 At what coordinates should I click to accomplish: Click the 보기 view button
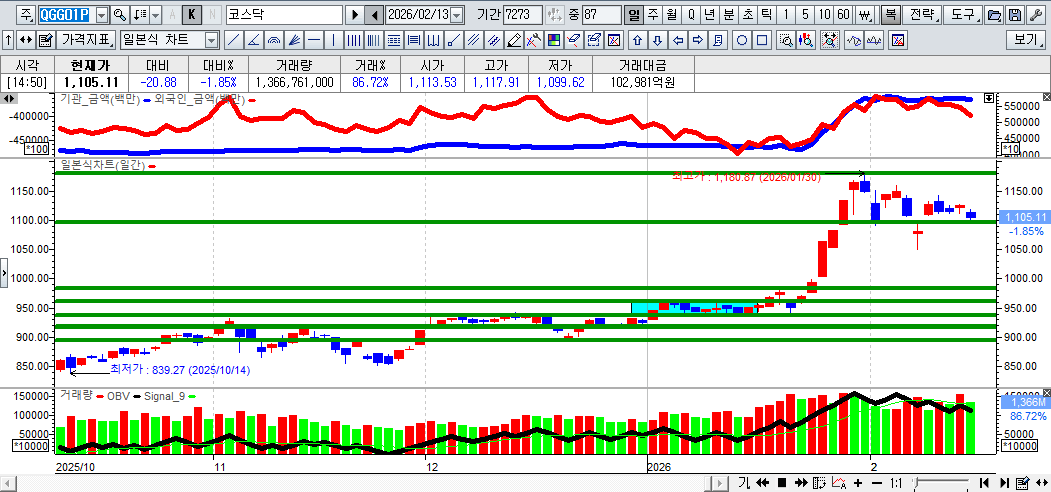[1026, 40]
